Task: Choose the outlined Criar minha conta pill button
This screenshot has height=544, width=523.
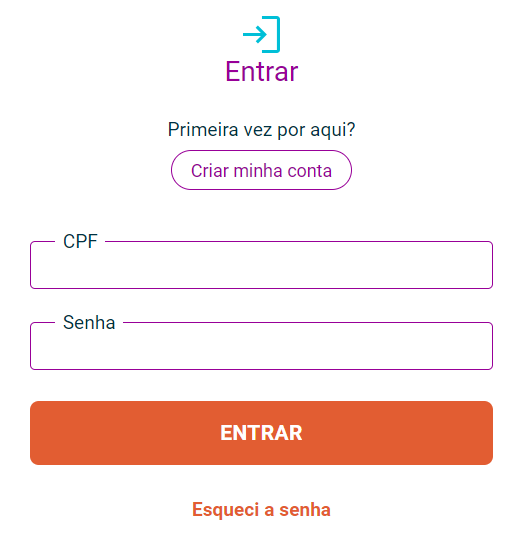Action: coord(261,170)
